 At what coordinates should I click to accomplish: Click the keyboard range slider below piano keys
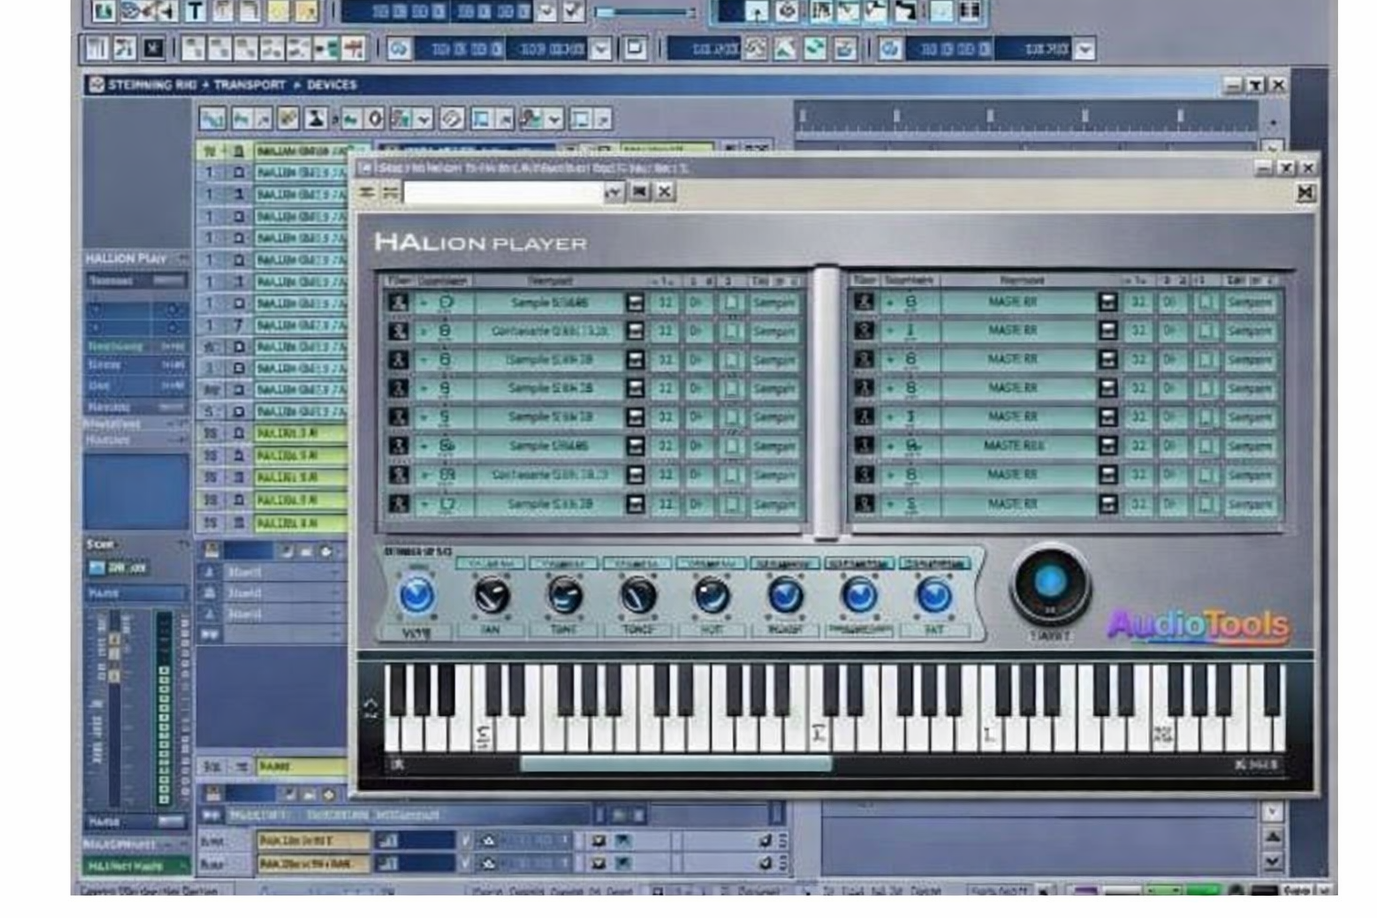pos(675,764)
